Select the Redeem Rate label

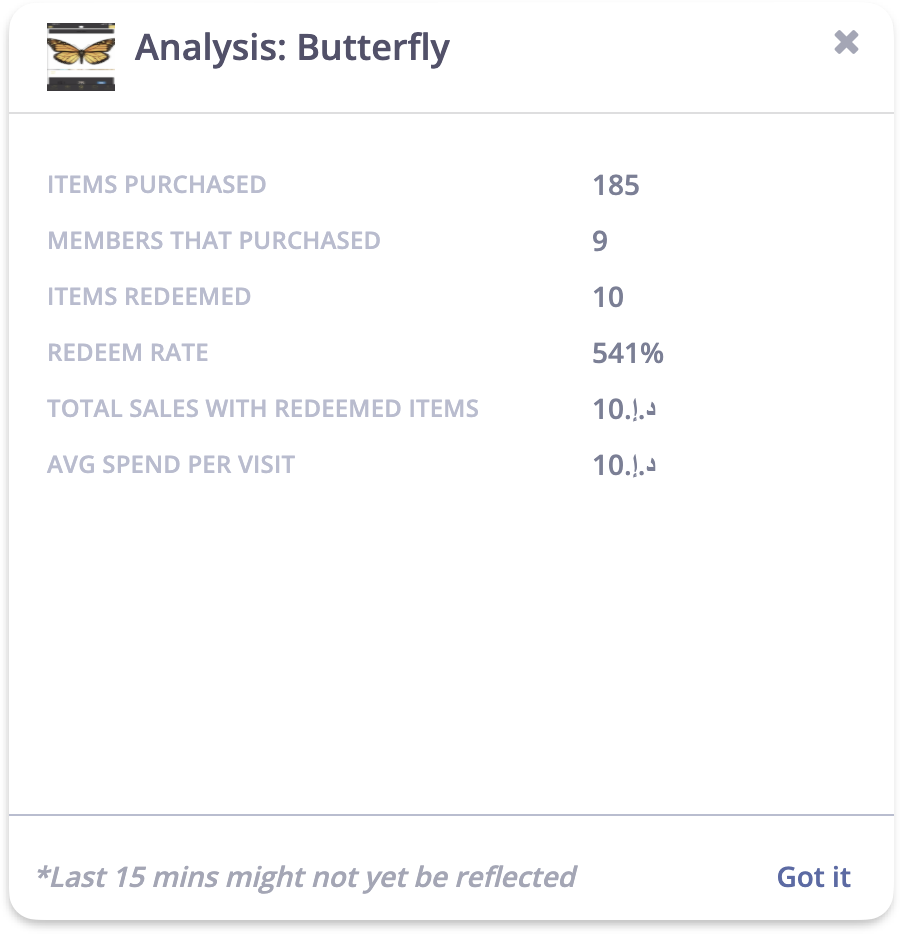click(x=127, y=353)
